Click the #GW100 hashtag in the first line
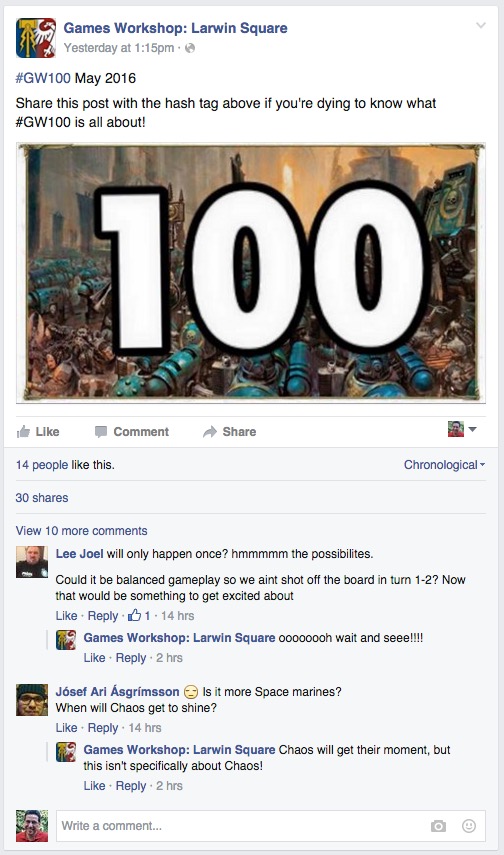This screenshot has width=504, height=855. (43, 79)
